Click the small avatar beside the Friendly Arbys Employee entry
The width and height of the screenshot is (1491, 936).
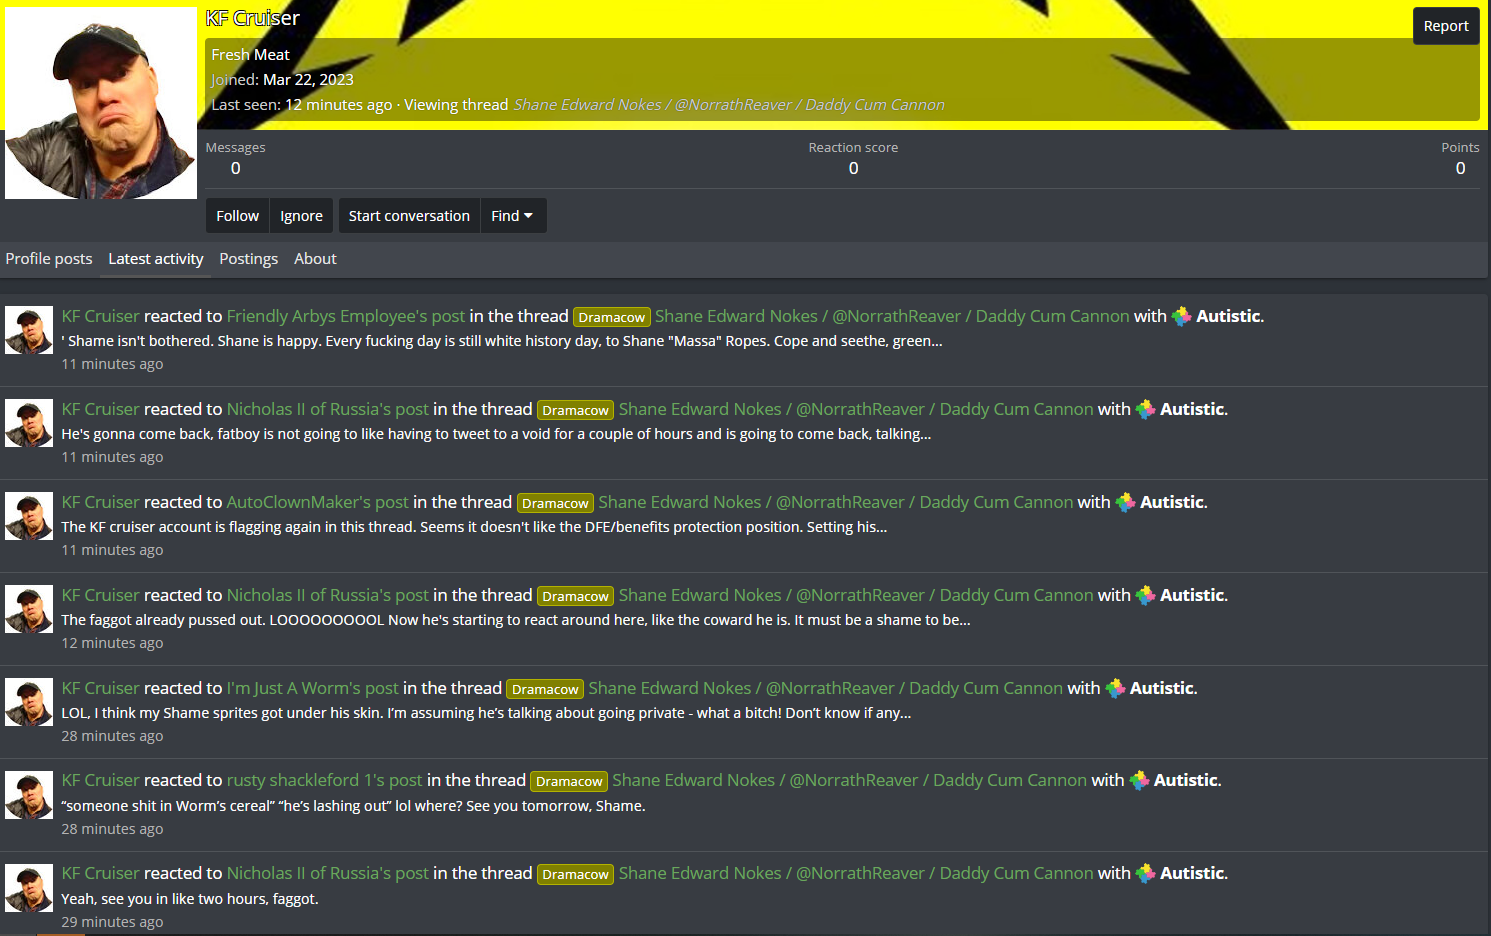coord(29,330)
